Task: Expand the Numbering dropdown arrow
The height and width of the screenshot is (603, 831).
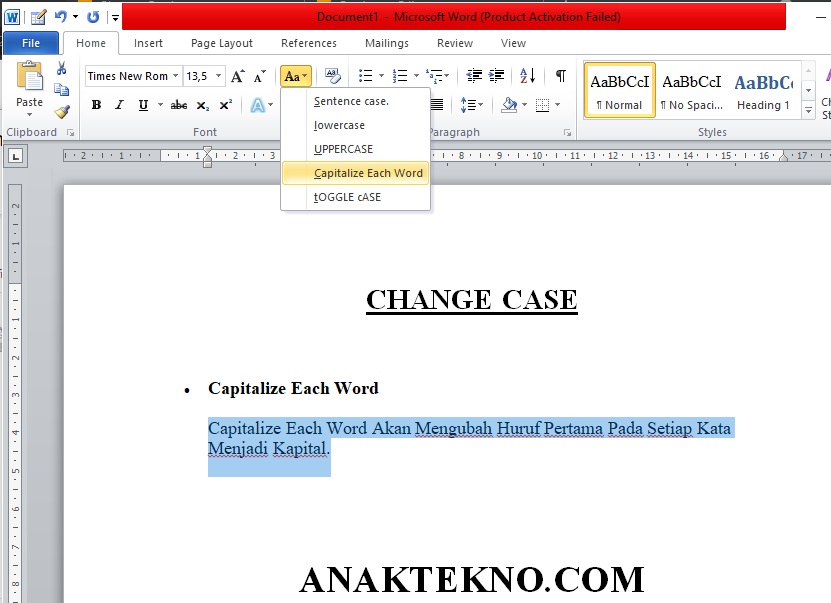Action: [x=416, y=76]
